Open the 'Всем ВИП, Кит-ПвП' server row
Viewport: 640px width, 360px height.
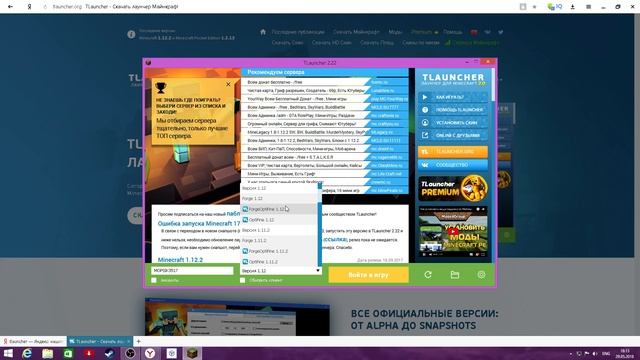tap(324, 149)
